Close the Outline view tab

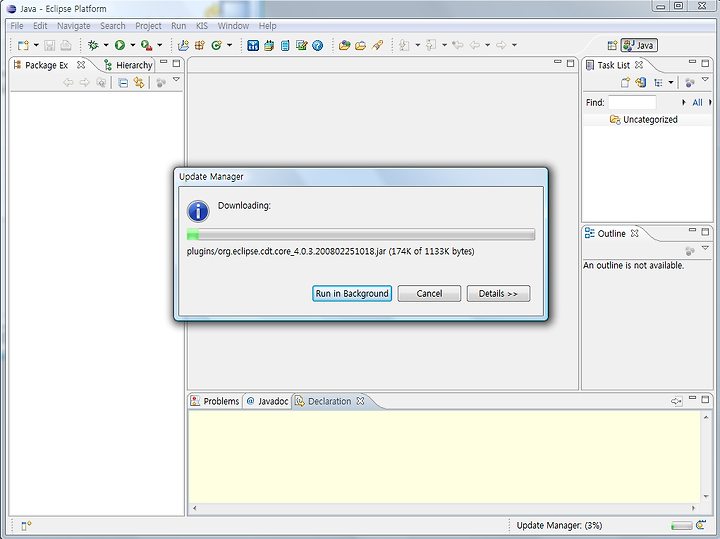[635, 233]
